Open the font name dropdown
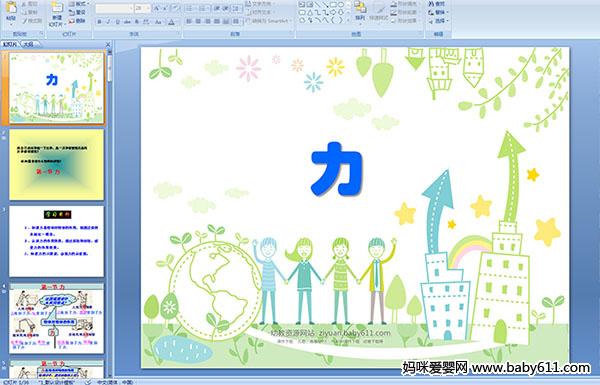Viewport: 600px width, 385px height. pos(131,8)
